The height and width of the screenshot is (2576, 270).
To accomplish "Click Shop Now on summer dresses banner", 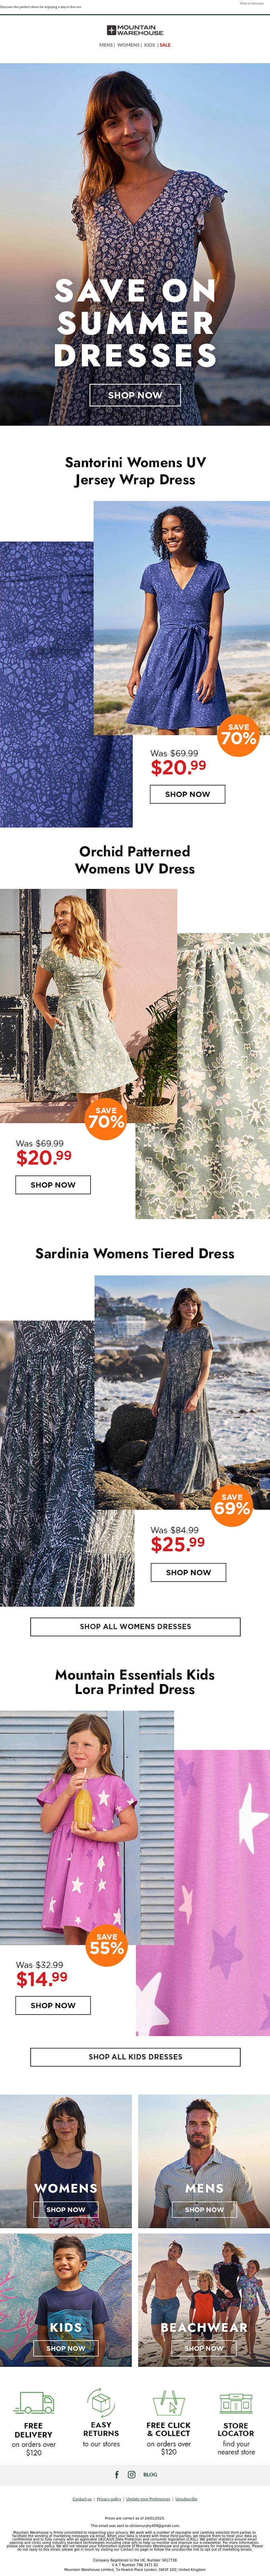I will [x=135, y=395].
